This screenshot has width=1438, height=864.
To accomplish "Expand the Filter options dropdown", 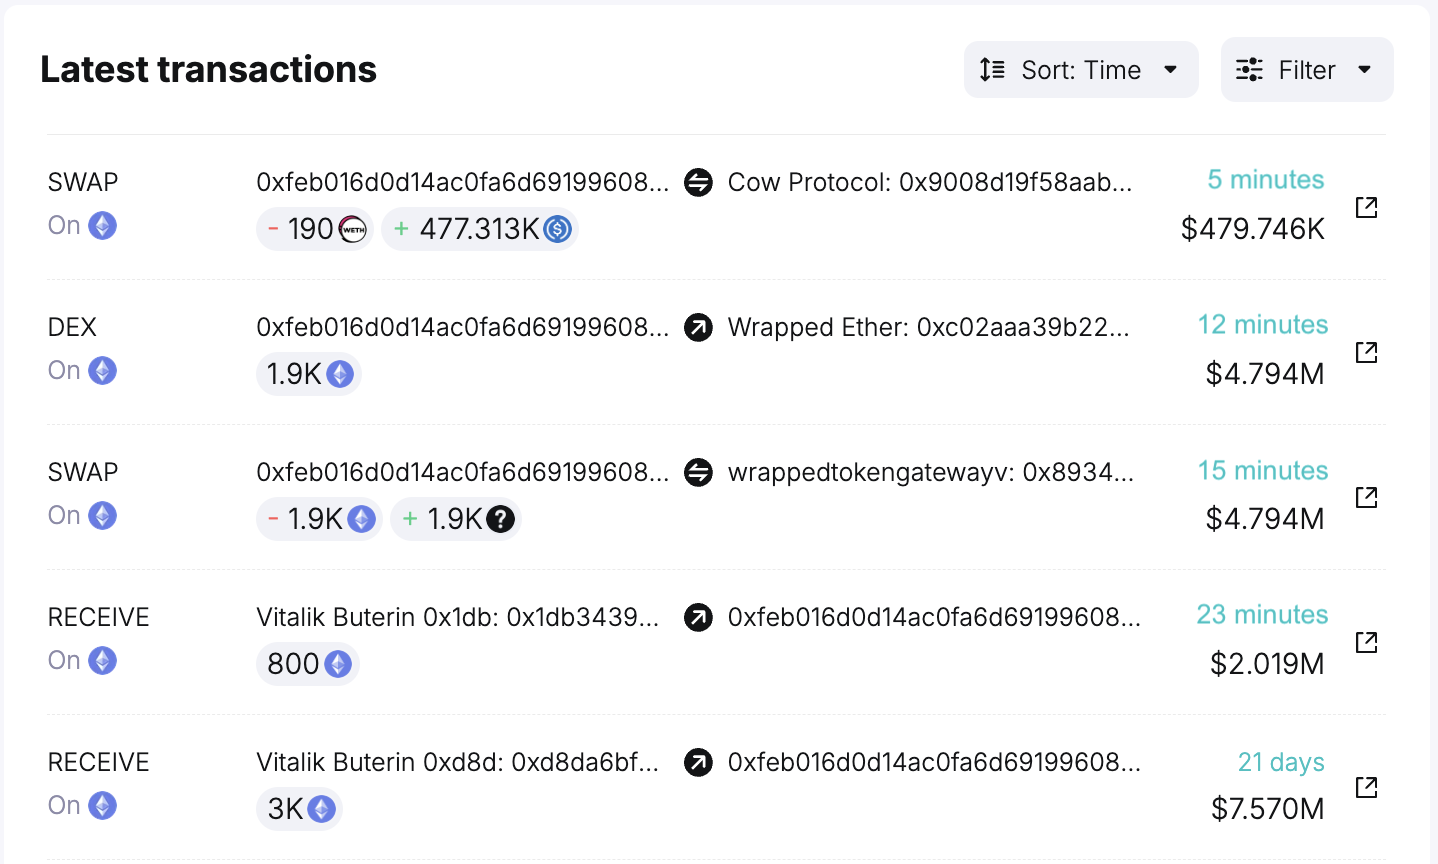I will [1306, 69].
